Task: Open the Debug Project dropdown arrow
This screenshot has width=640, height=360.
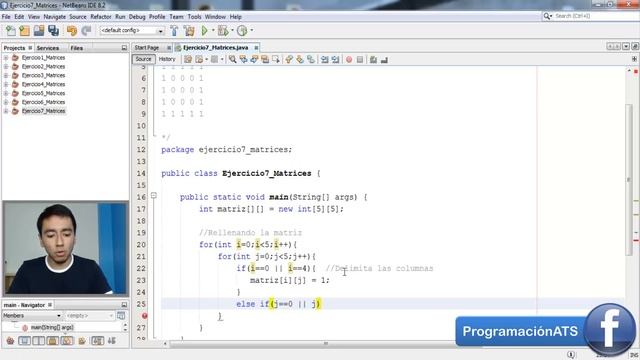Action: (x=232, y=31)
